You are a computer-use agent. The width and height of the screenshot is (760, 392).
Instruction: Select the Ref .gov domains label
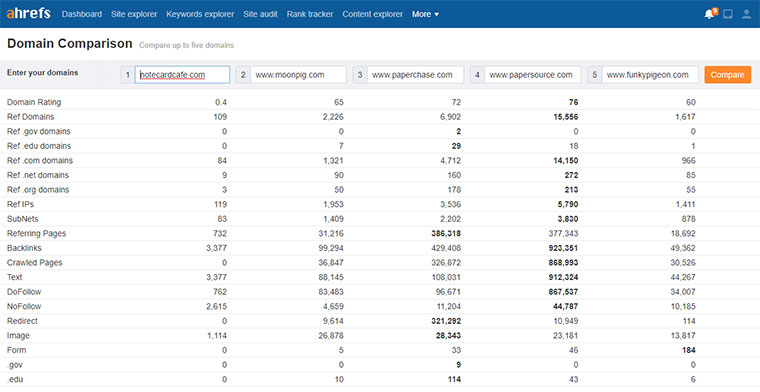[x=39, y=131]
